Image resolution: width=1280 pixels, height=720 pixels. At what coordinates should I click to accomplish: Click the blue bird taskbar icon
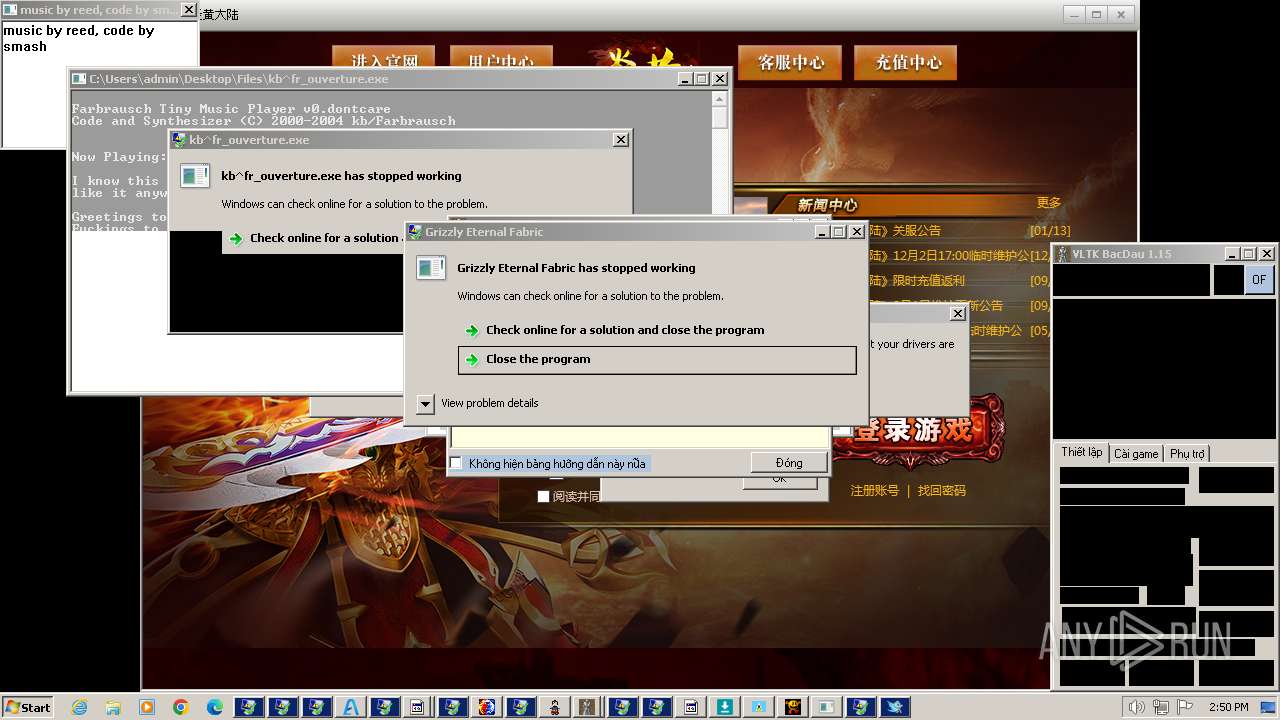[x=895, y=707]
